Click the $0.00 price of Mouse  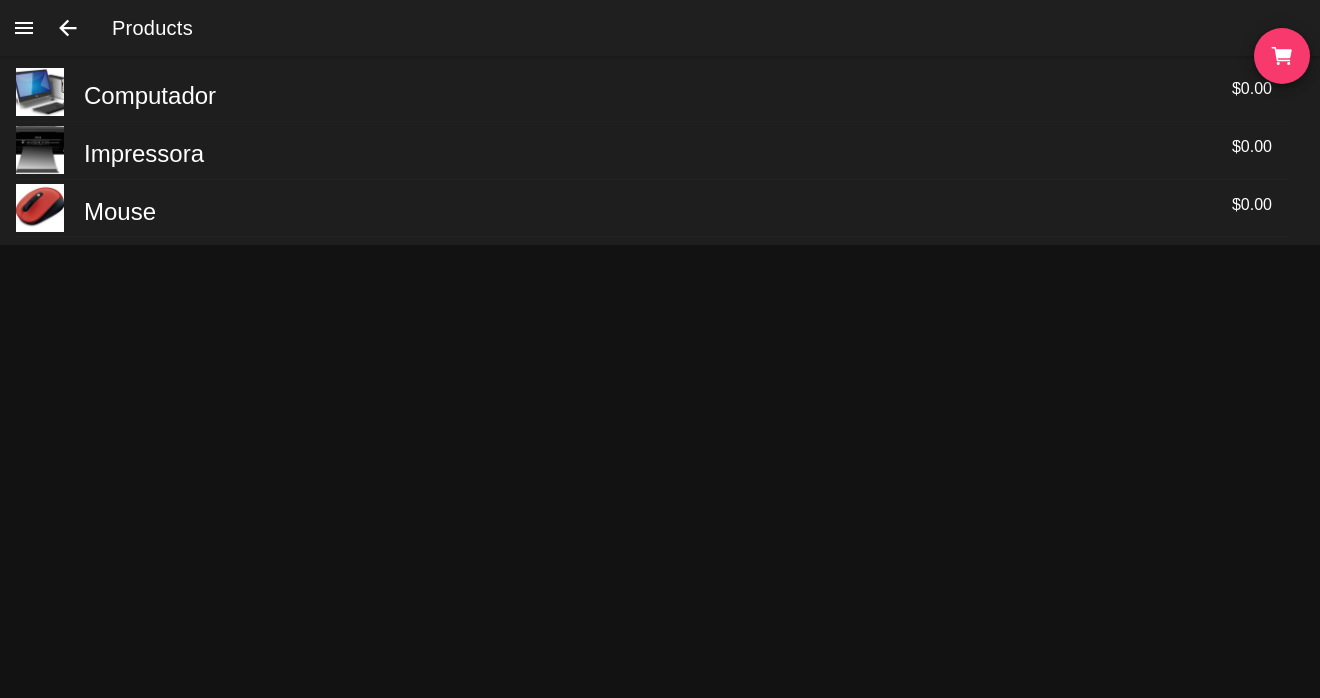tap(1252, 205)
